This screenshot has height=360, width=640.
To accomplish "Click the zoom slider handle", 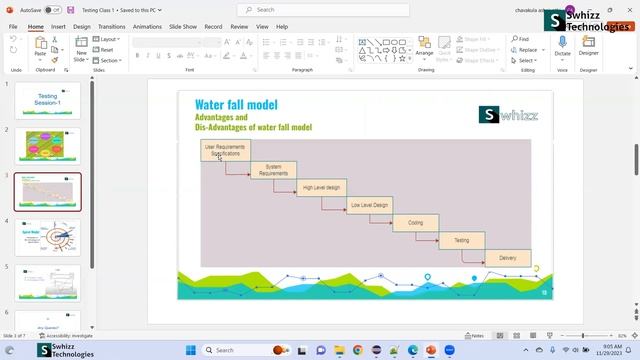I will [x=583, y=336].
